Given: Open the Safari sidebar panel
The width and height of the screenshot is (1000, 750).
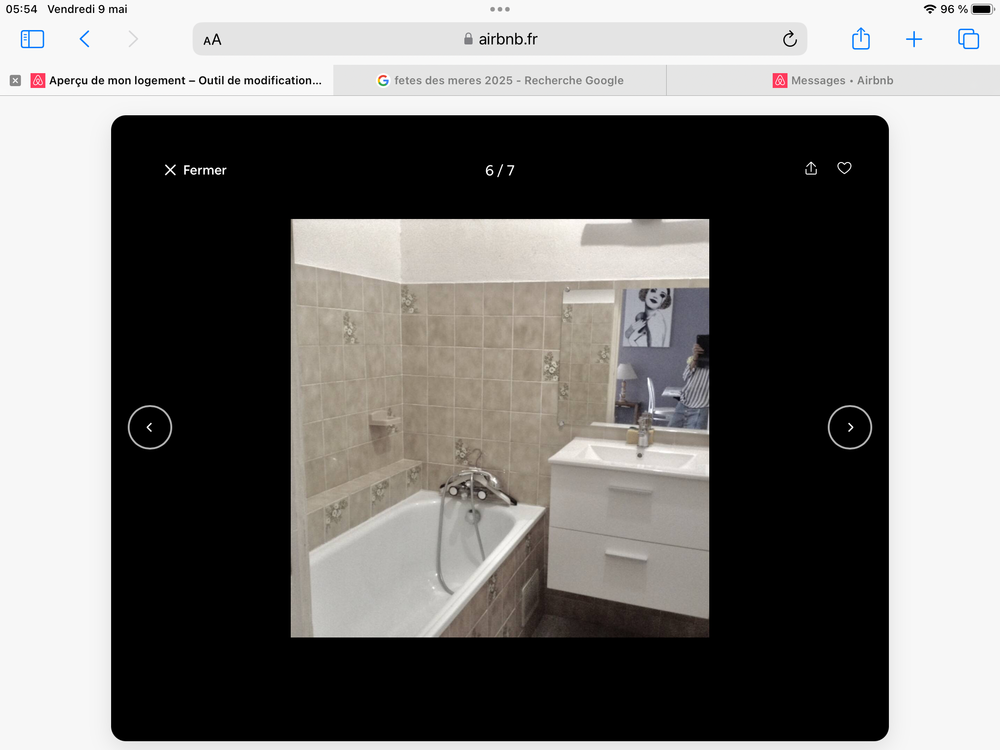Looking at the screenshot, I should pos(33,40).
